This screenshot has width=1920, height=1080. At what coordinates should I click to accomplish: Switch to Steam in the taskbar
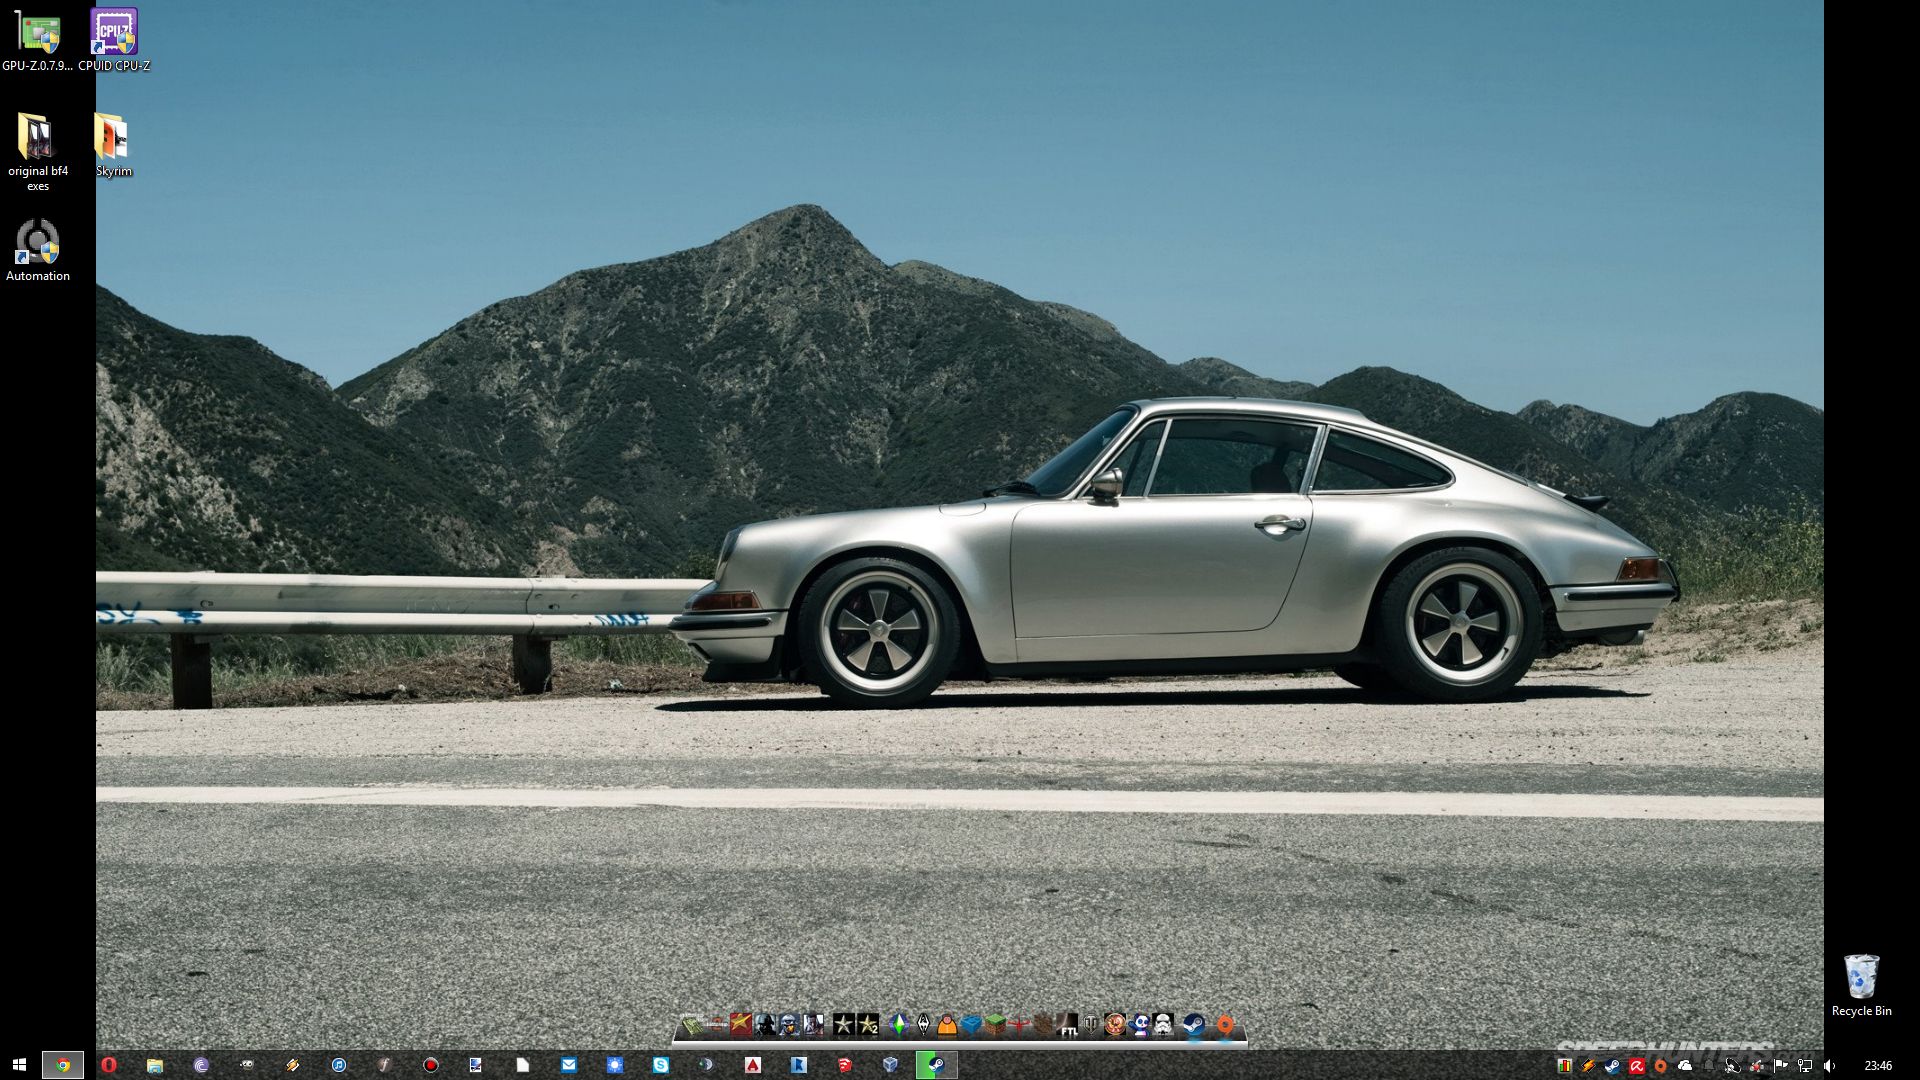pyautogui.click(x=937, y=1065)
